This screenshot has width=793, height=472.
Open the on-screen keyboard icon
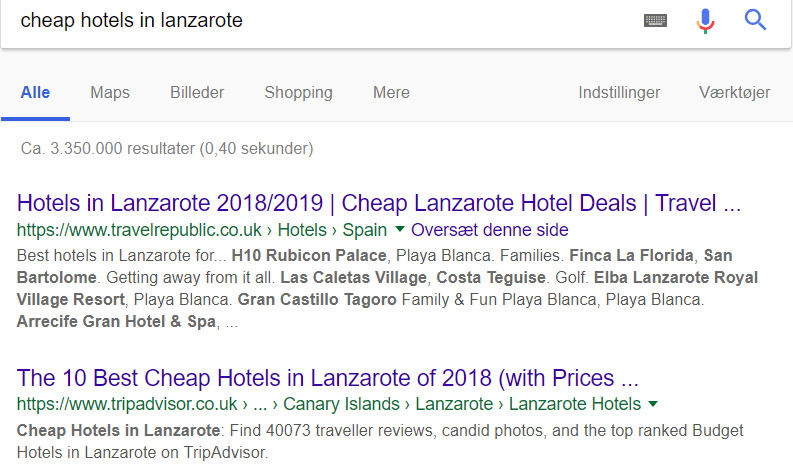tap(655, 20)
